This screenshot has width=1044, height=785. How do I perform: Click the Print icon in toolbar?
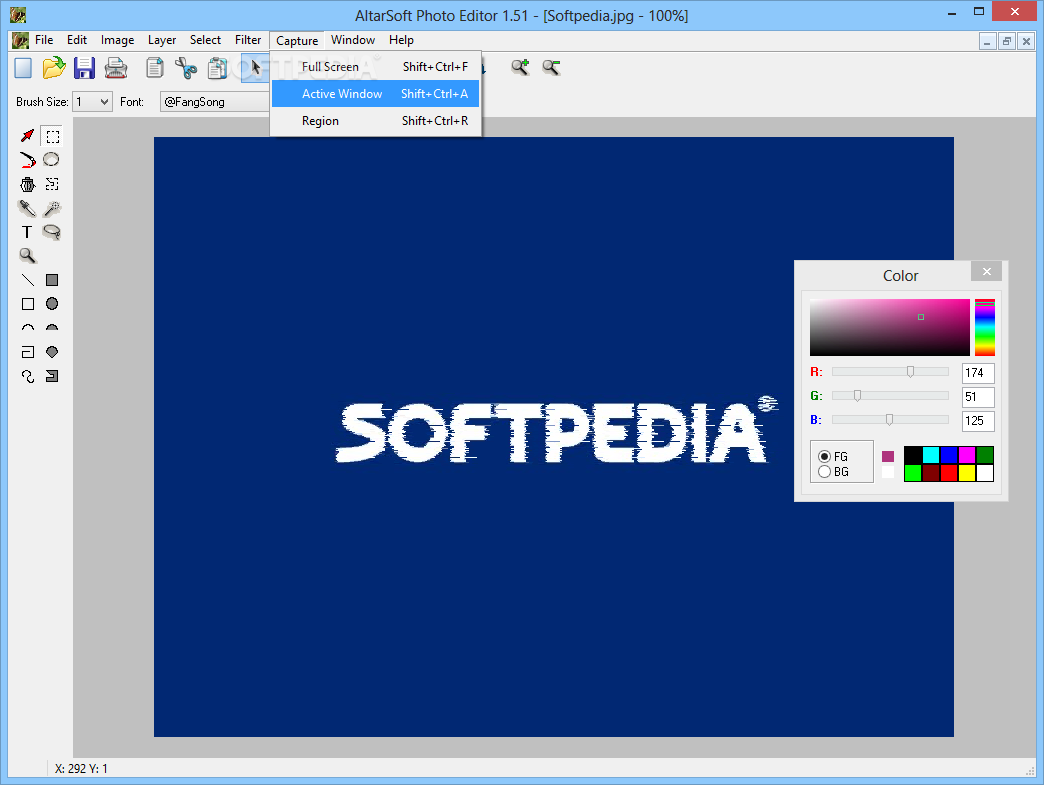(x=116, y=68)
